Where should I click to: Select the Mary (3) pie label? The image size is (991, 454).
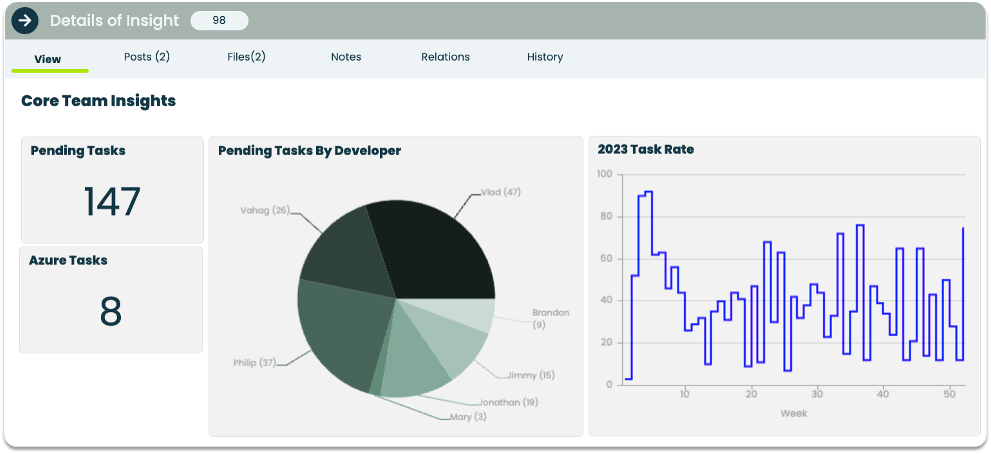(x=468, y=417)
